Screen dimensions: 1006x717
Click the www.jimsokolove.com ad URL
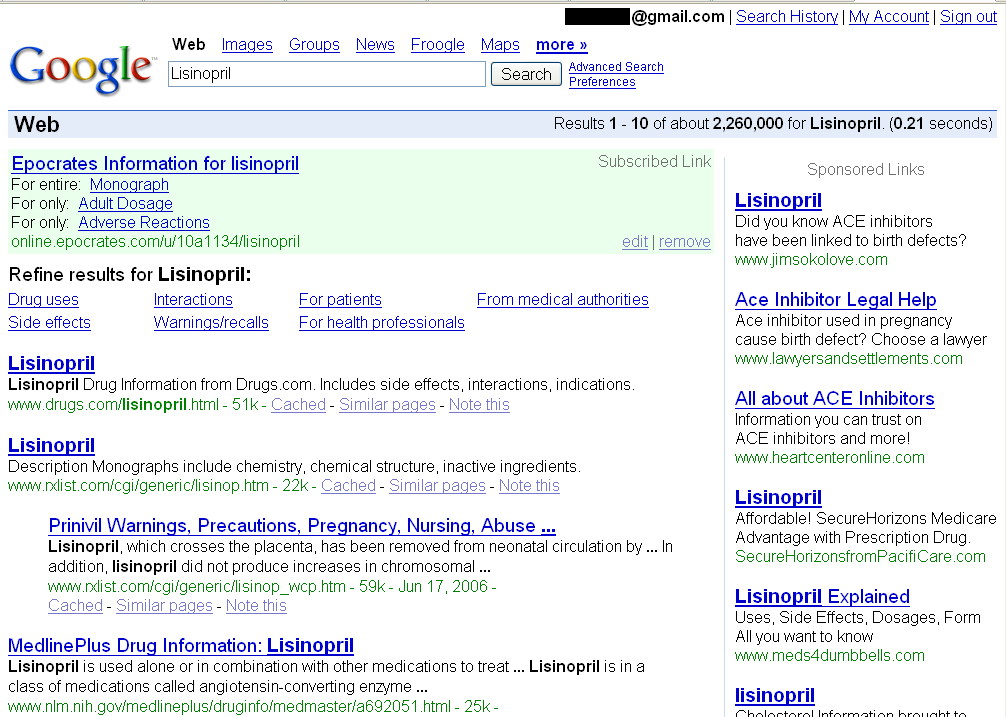click(811, 260)
